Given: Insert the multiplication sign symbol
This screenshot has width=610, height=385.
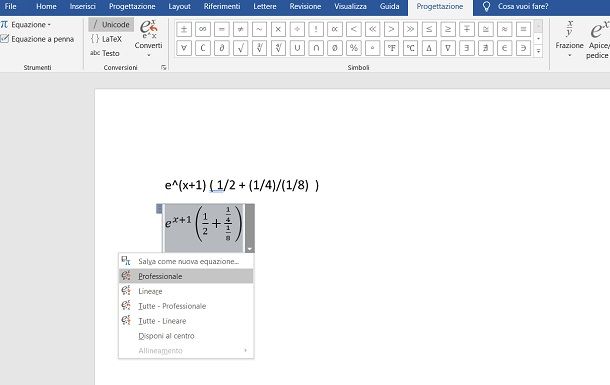Looking at the screenshot, I should 278,29.
